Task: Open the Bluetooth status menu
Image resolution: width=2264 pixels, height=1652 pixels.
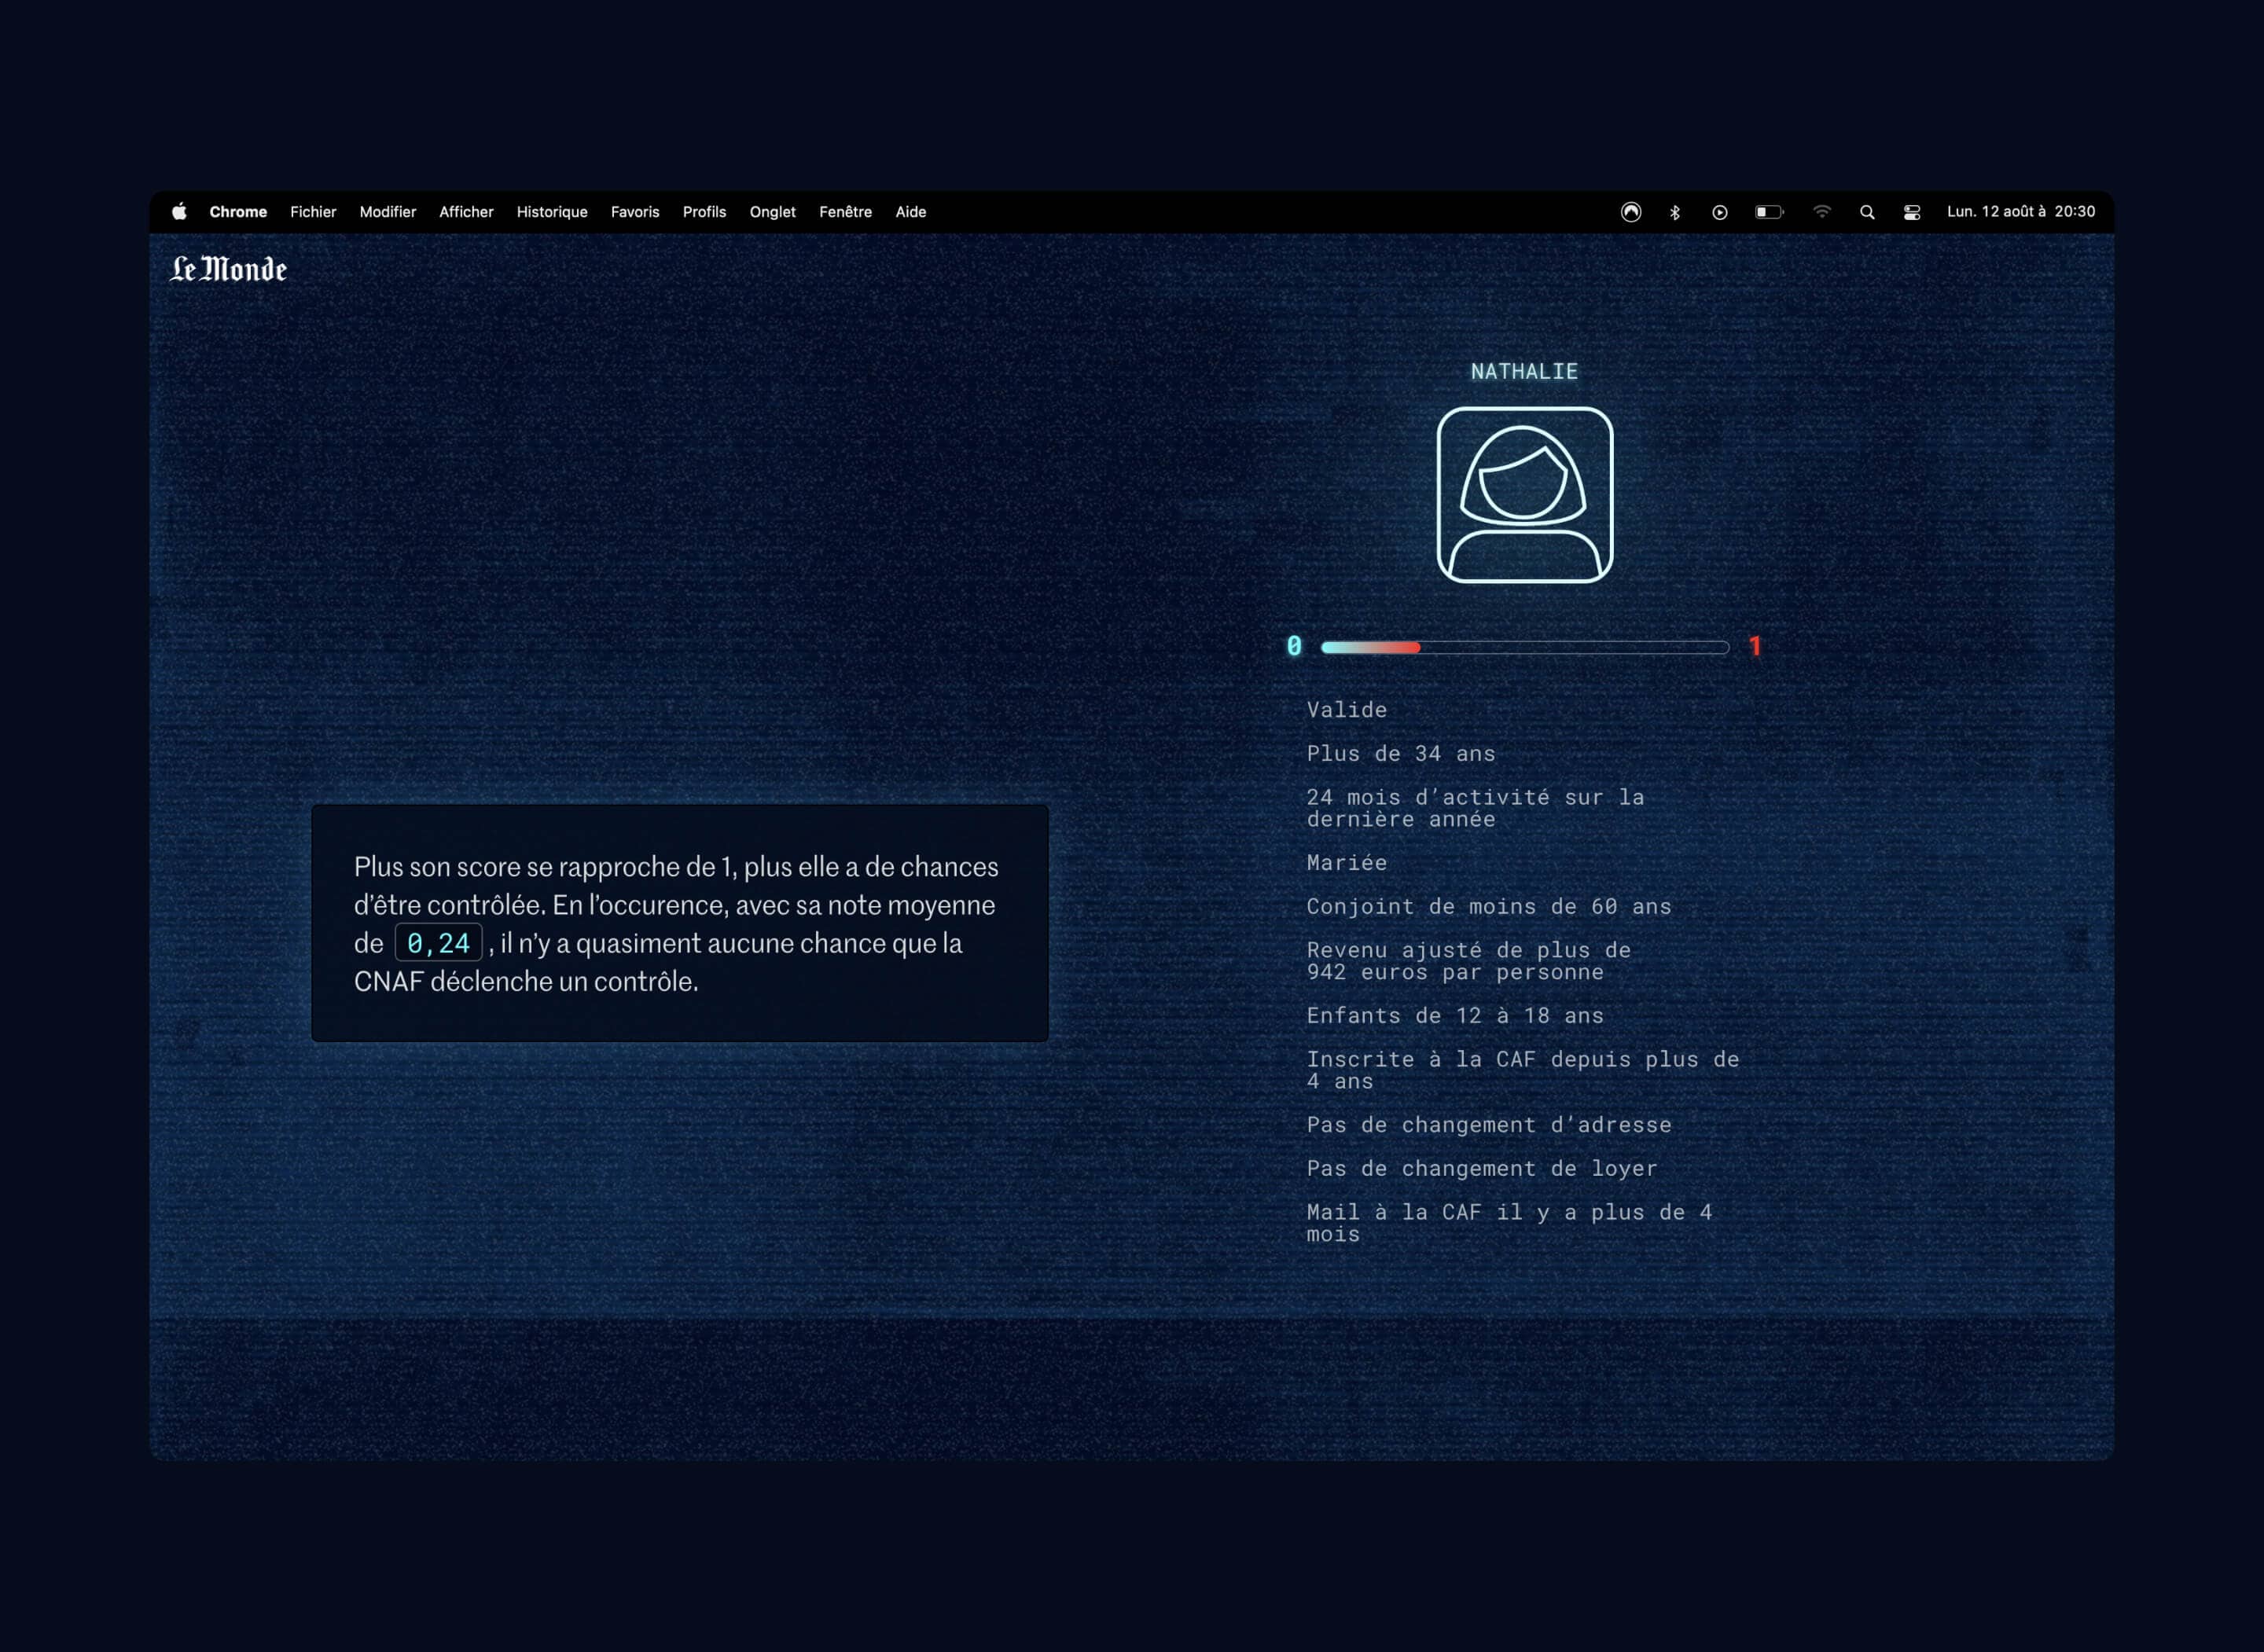Action: (x=1675, y=212)
